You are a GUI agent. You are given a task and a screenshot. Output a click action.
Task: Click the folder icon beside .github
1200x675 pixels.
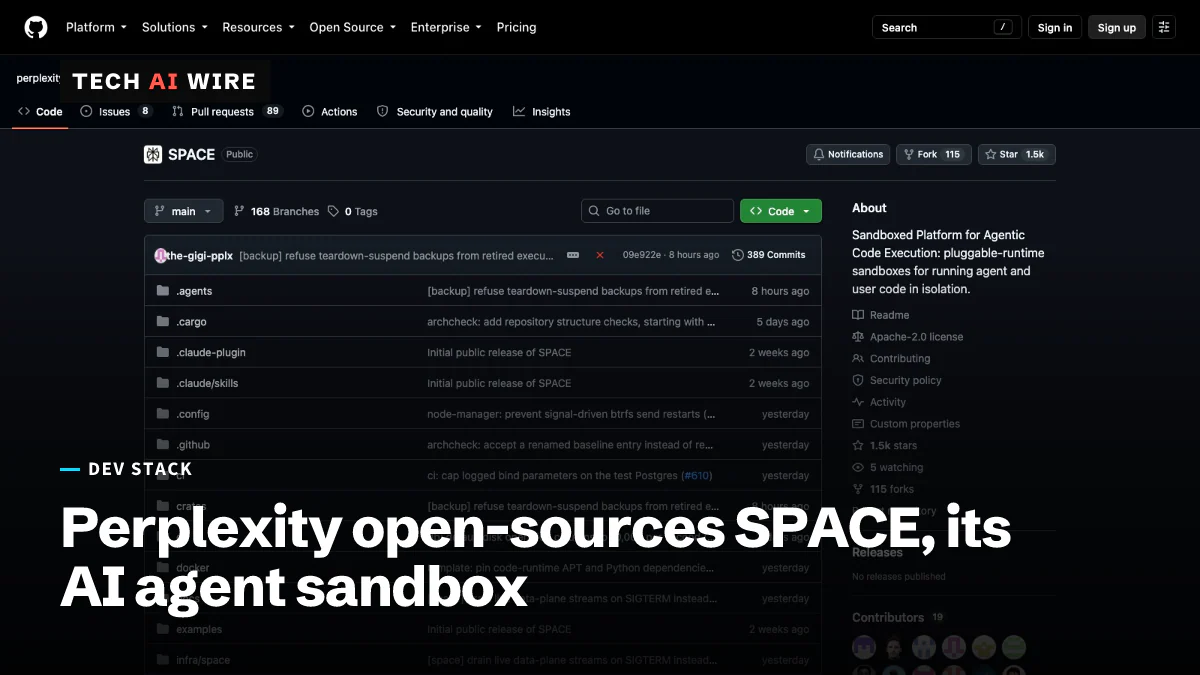click(163, 445)
